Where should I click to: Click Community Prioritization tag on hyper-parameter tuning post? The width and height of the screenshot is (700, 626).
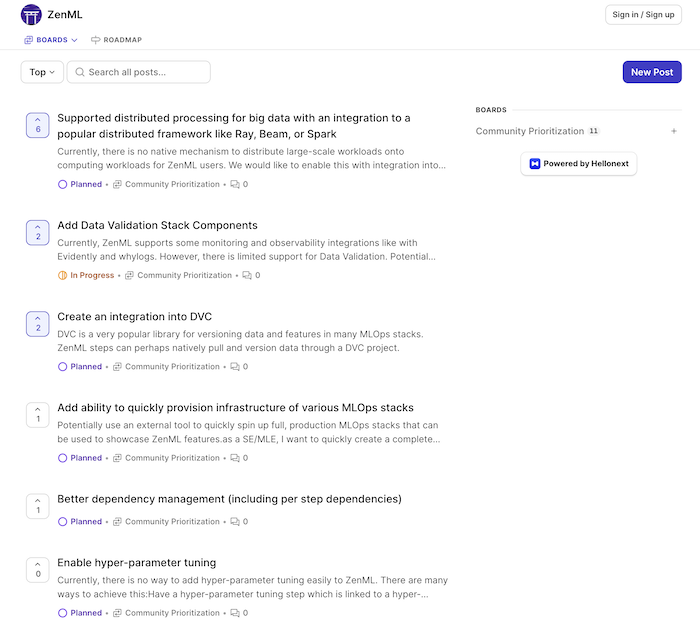(167, 613)
